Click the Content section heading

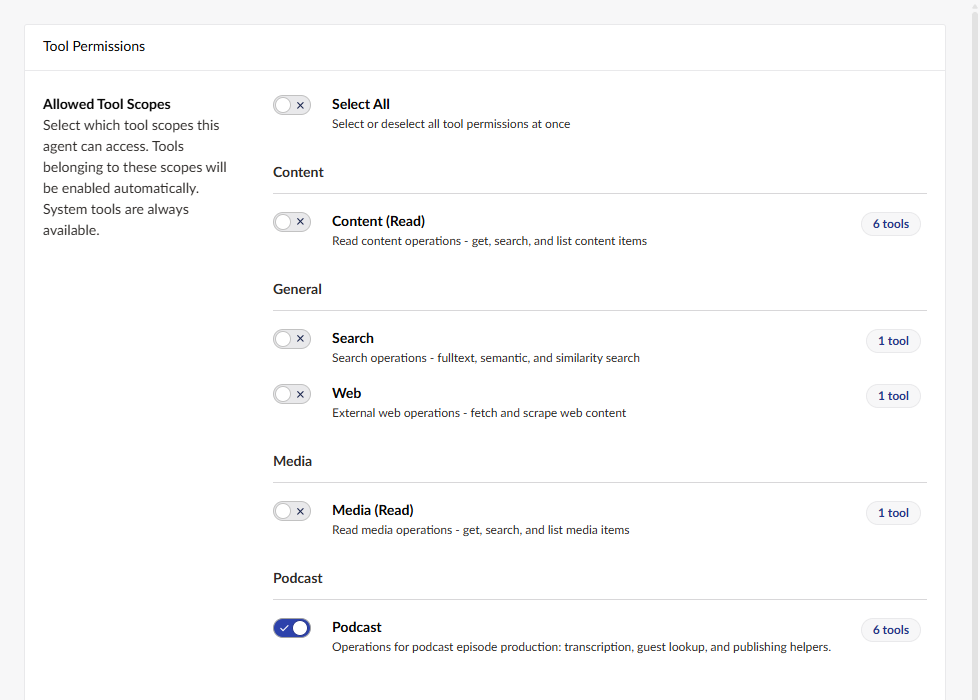(x=298, y=172)
